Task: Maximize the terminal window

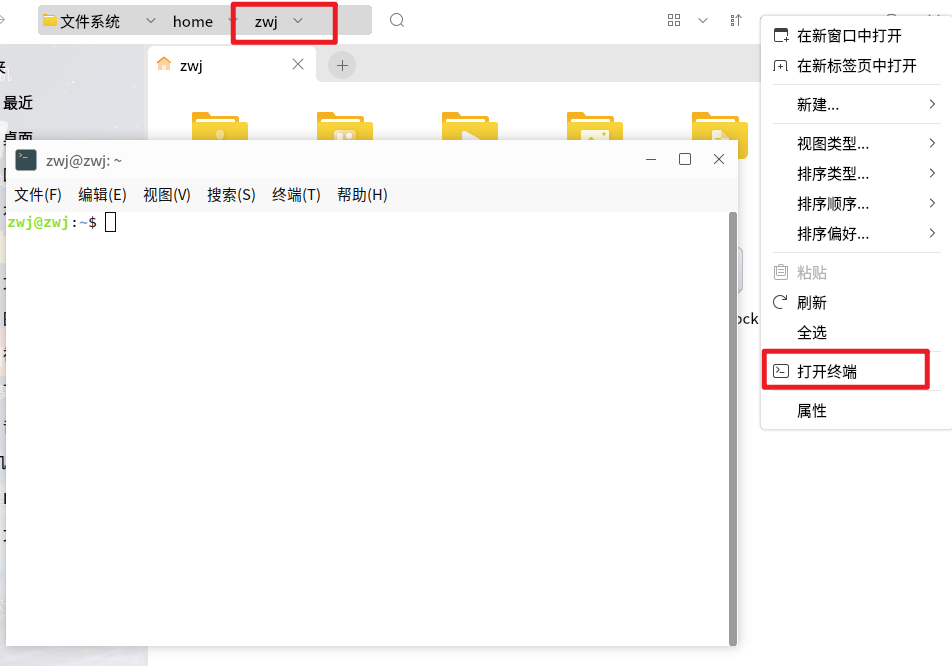Action: point(685,159)
